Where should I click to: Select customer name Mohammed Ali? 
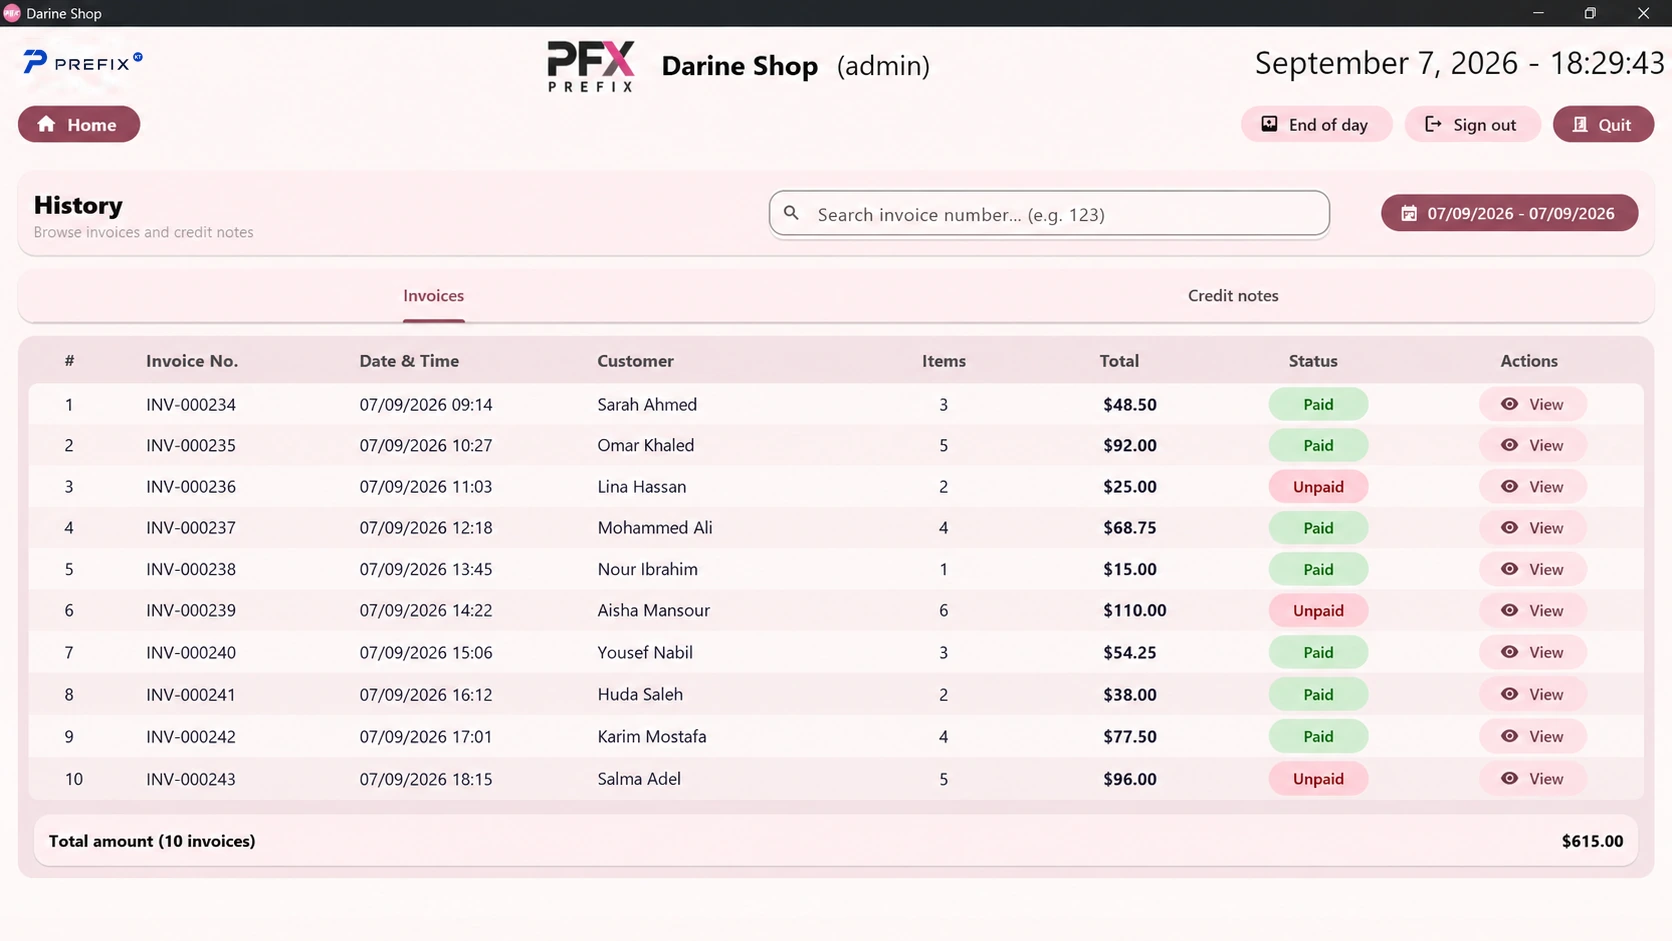coord(655,527)
